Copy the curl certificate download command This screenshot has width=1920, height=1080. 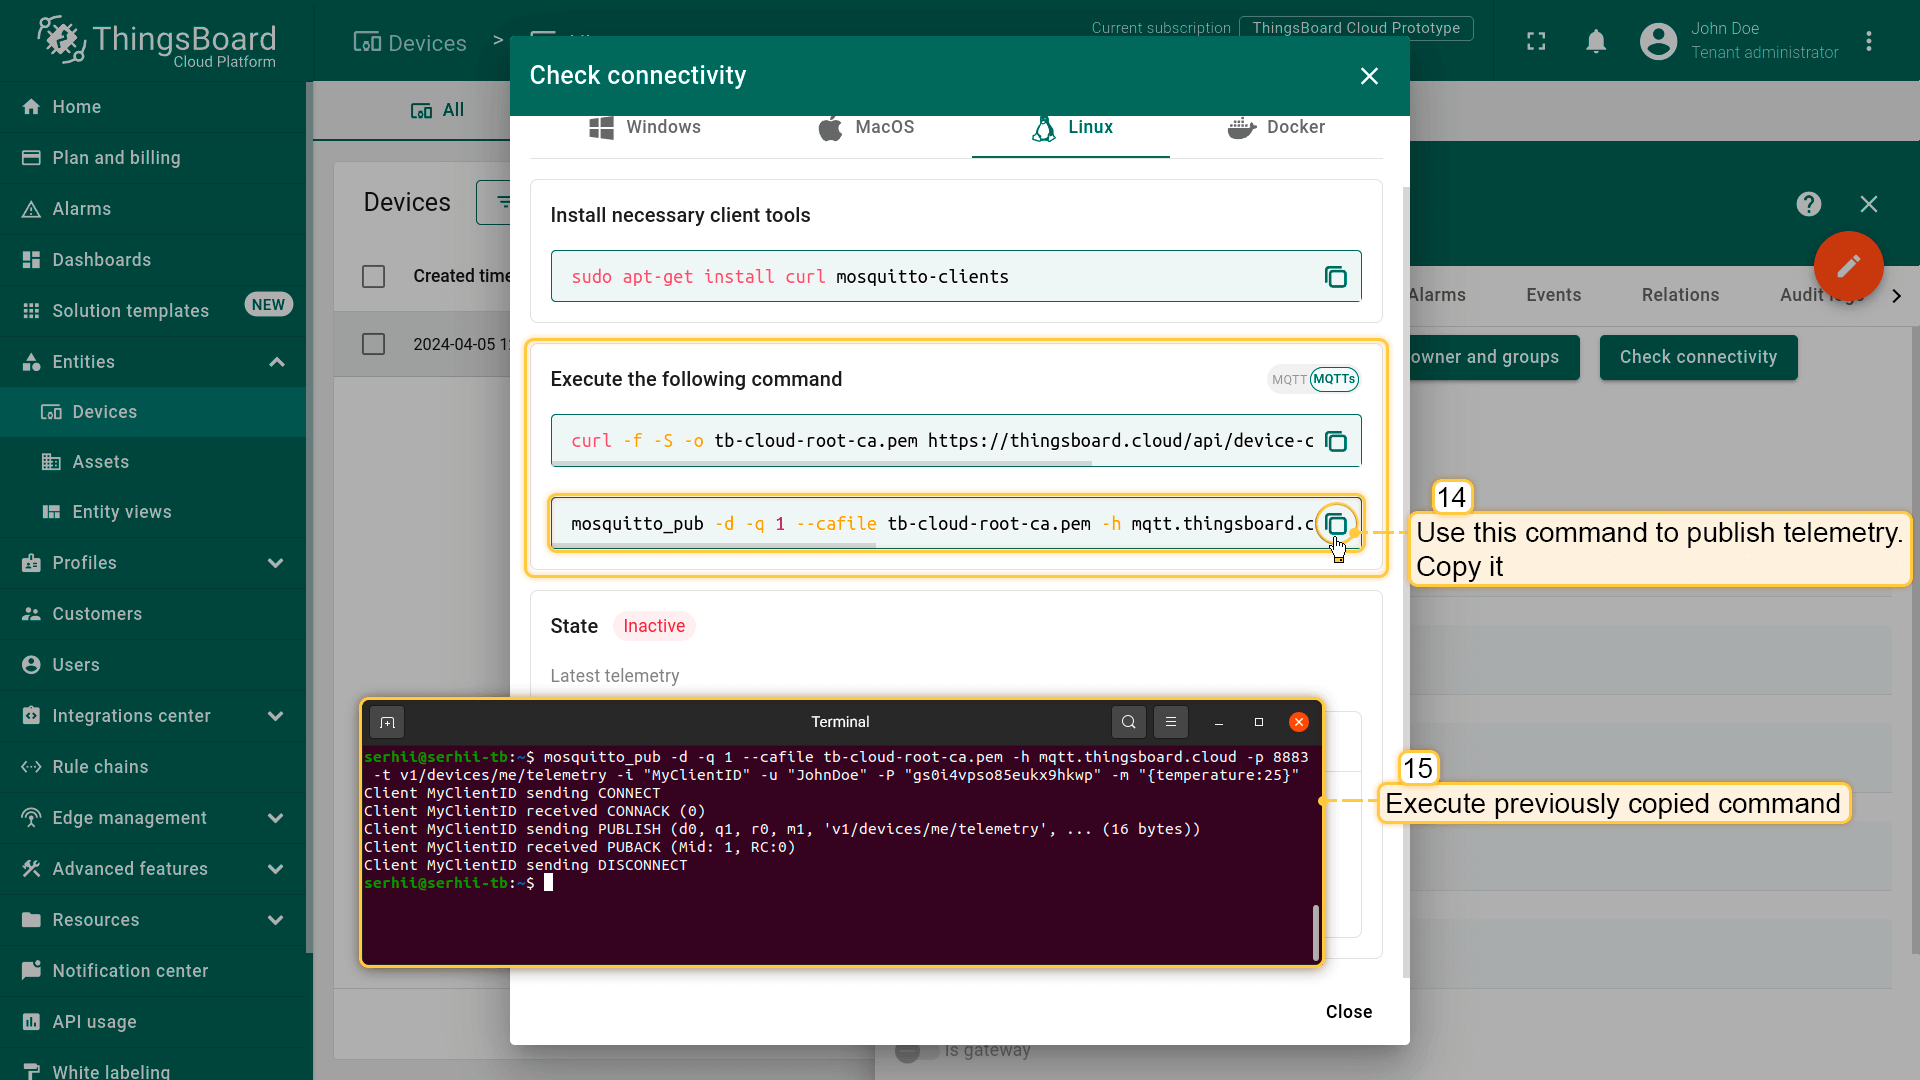pyautogui.click(x=1336, y=441)
